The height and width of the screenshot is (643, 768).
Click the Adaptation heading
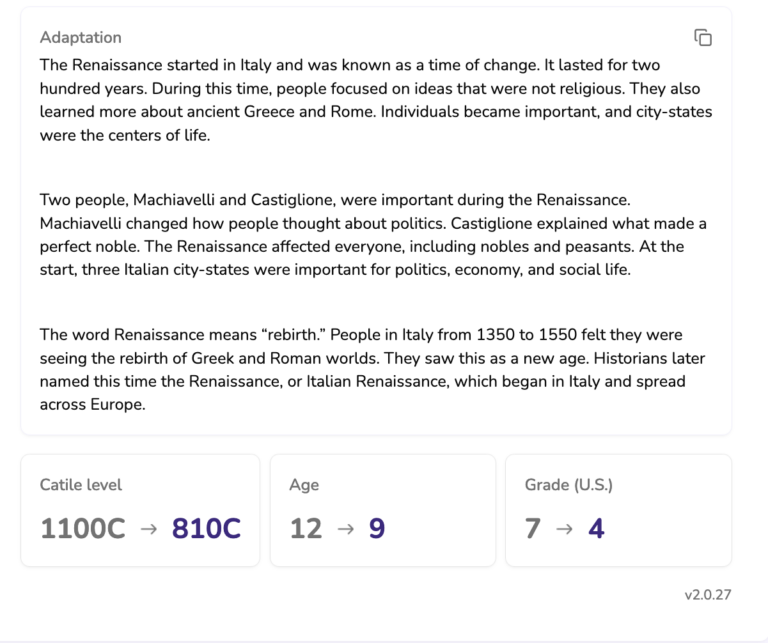click(81, 38)
